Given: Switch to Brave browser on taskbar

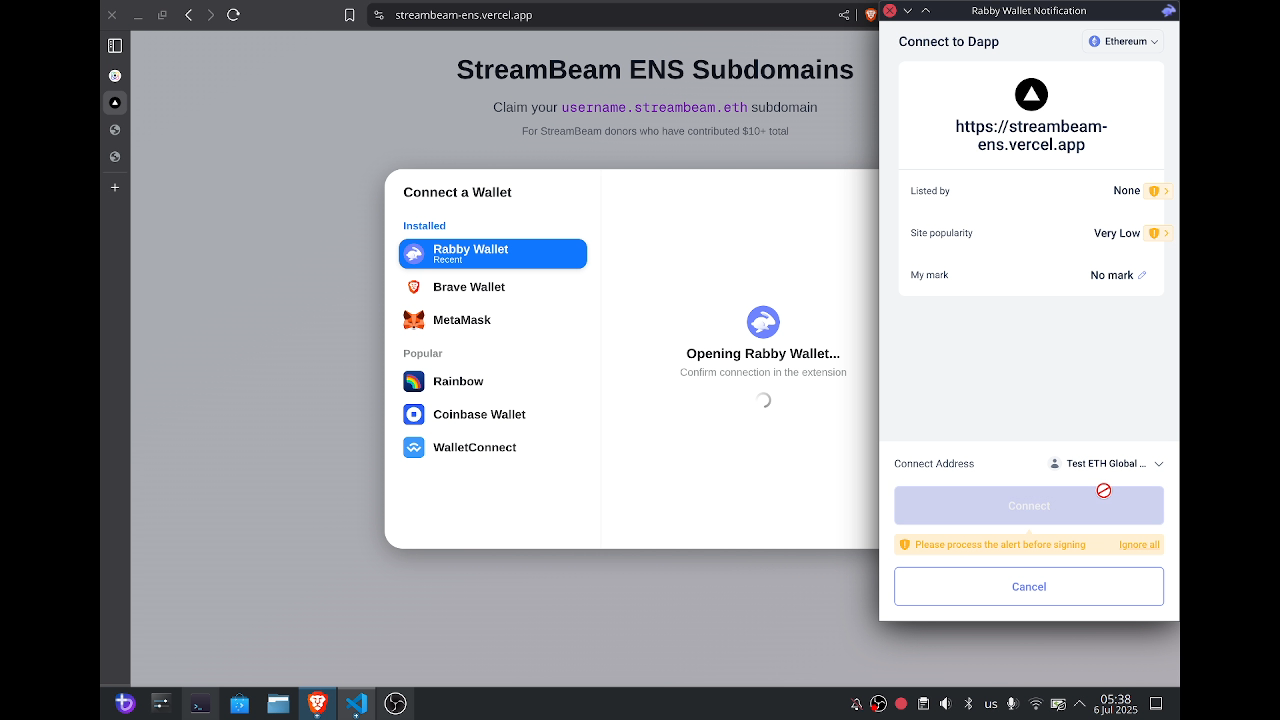Looking at the screenshot, I should [x=317, y=704].
